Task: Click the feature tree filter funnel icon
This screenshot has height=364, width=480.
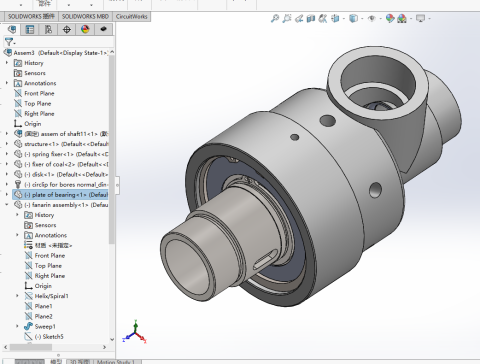Action: click(x=9, y=42)
